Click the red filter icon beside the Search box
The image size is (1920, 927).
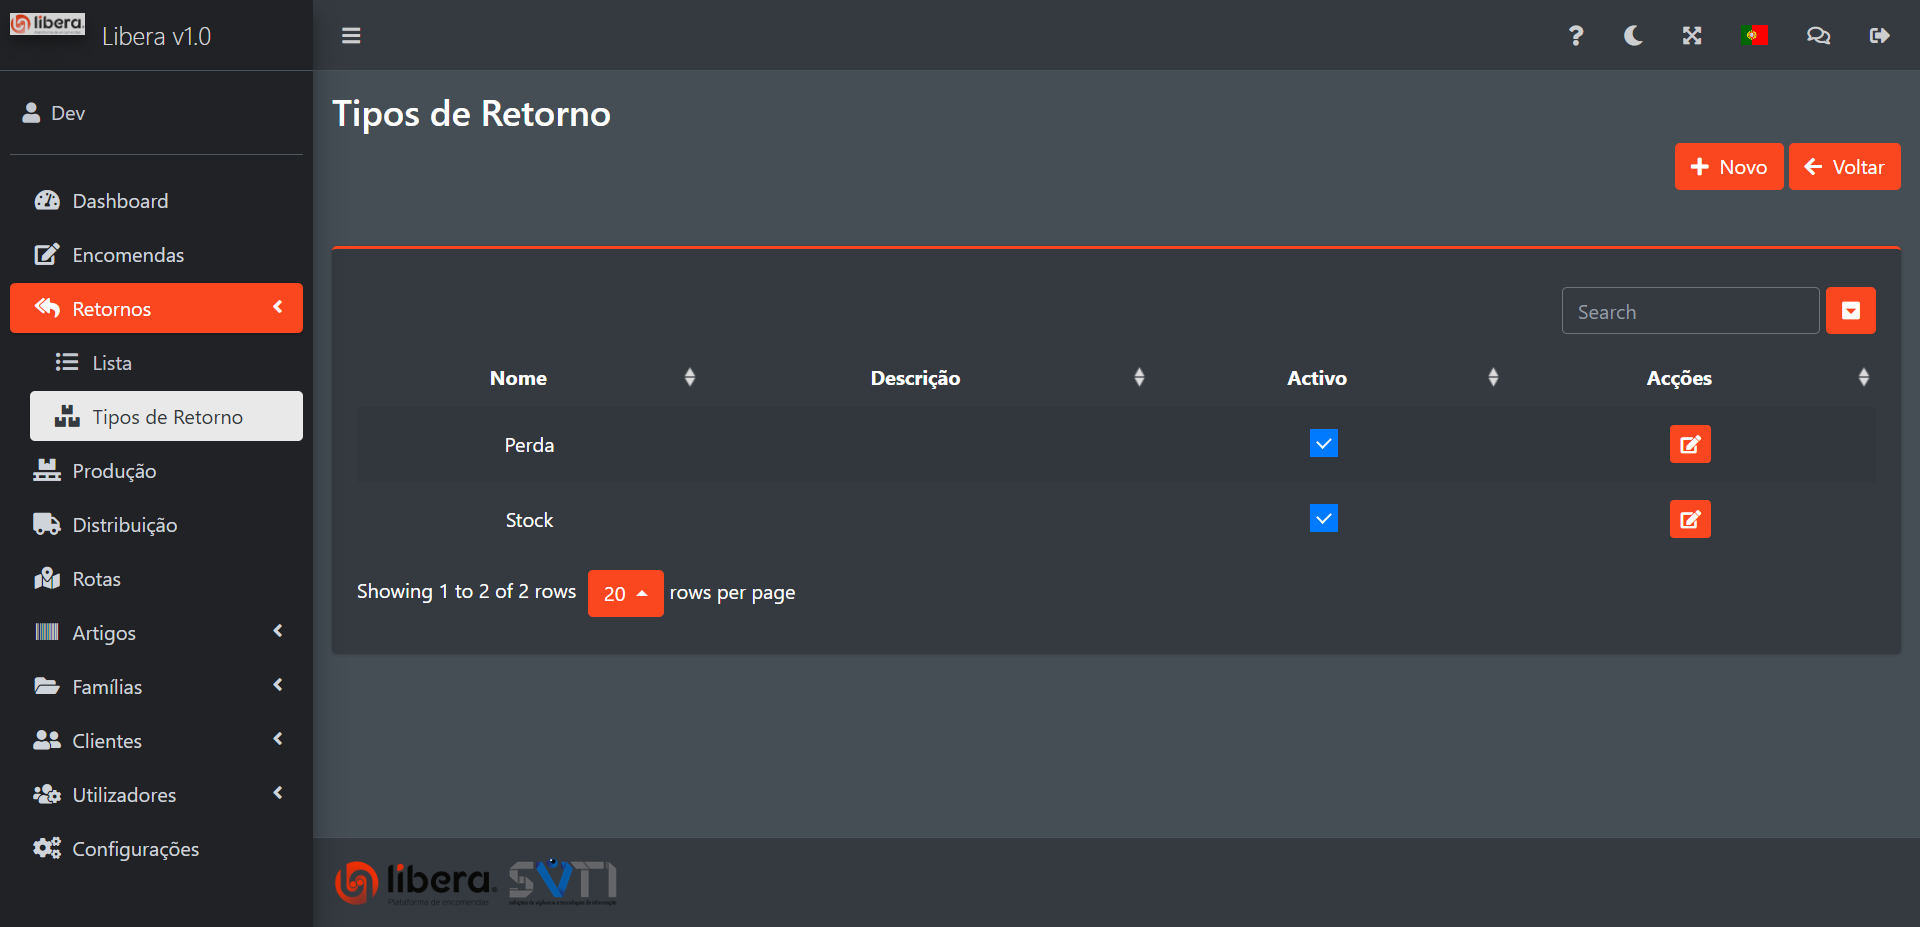coord(1851,310)
